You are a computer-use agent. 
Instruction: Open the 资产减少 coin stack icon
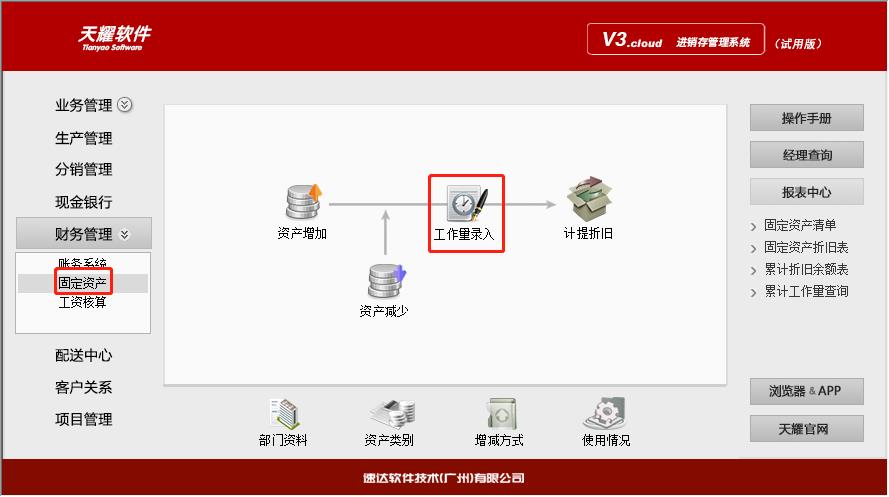coord(387,281)
